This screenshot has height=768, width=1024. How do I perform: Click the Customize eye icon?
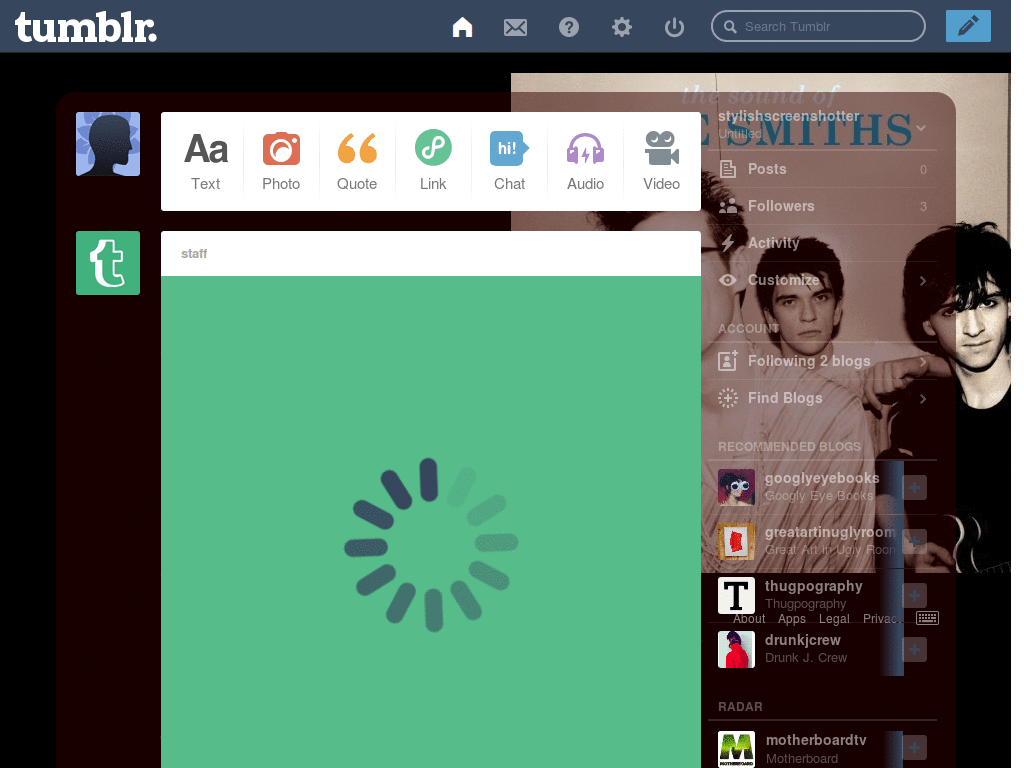pyautogui.click(x=728, y=280)
